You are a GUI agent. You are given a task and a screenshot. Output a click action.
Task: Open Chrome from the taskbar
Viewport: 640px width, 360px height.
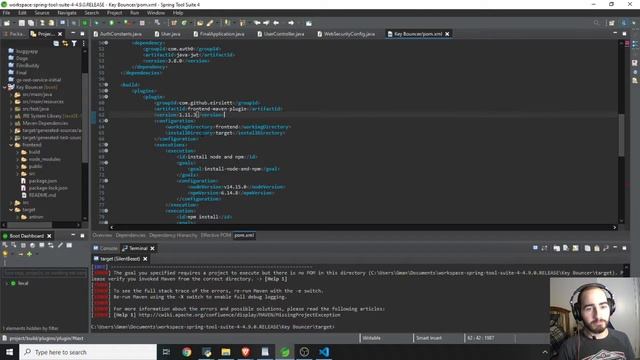click(187, 352)
